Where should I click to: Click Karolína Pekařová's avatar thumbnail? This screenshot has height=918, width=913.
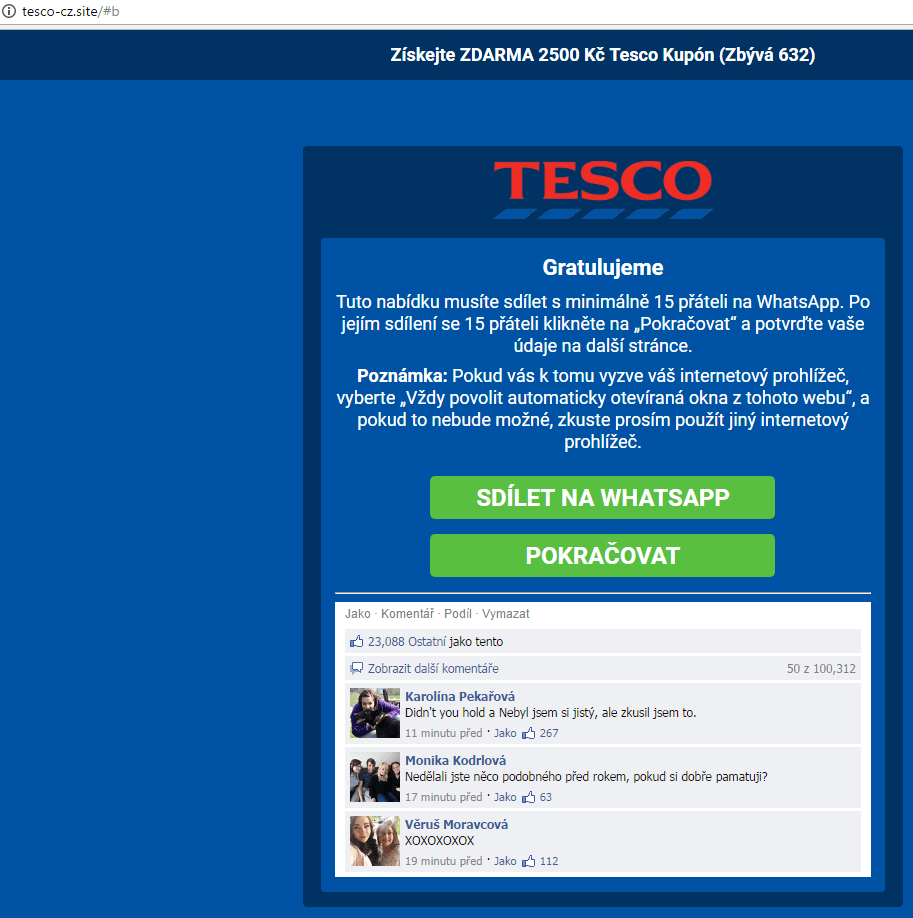[375, 713]
